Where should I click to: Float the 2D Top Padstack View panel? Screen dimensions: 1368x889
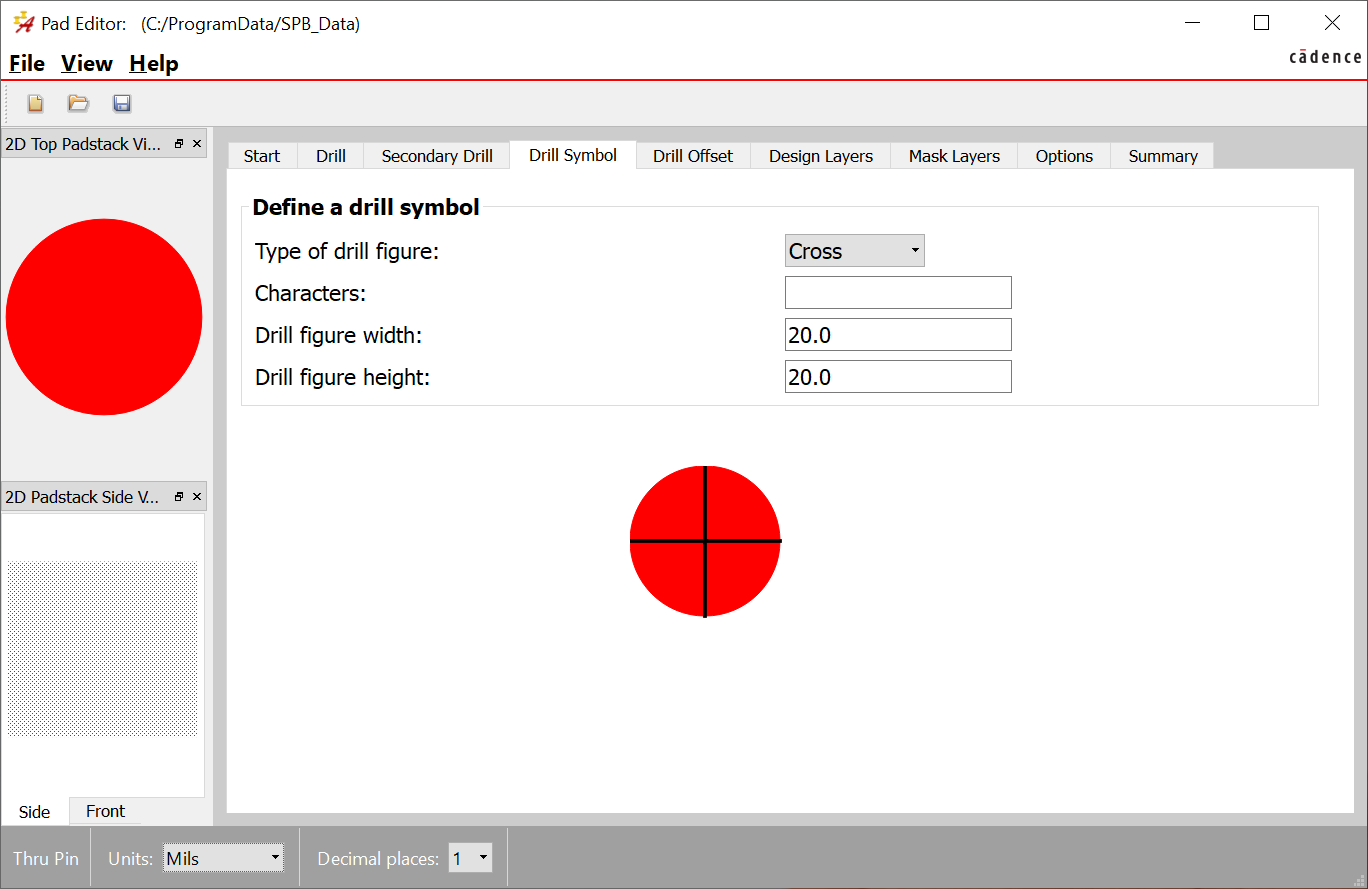[x=179, y=144]
